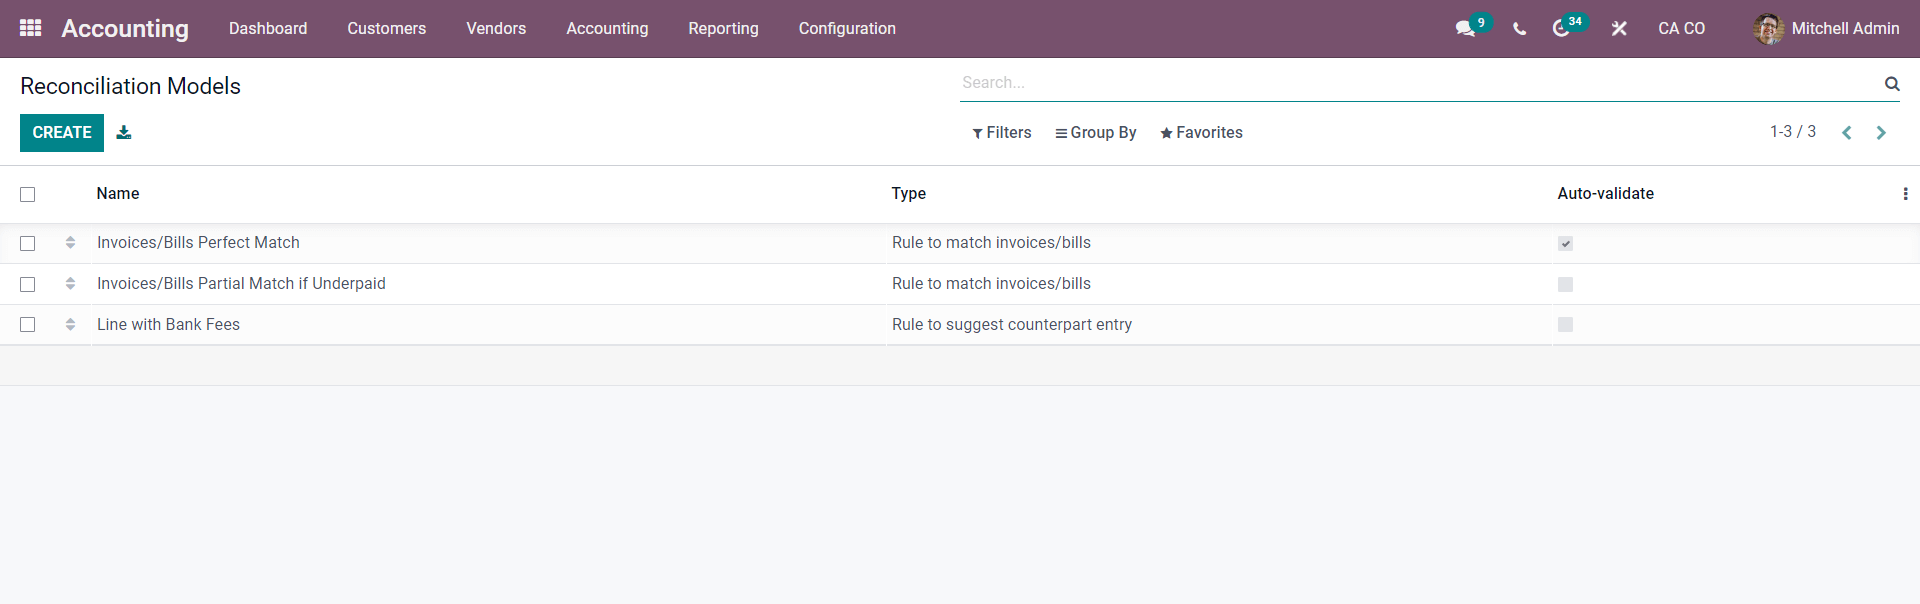The height and width of the screenshot is (604, 1920).
Task: Click Mitchell Admin avatar picture
Action: [x=1768, y=29]
